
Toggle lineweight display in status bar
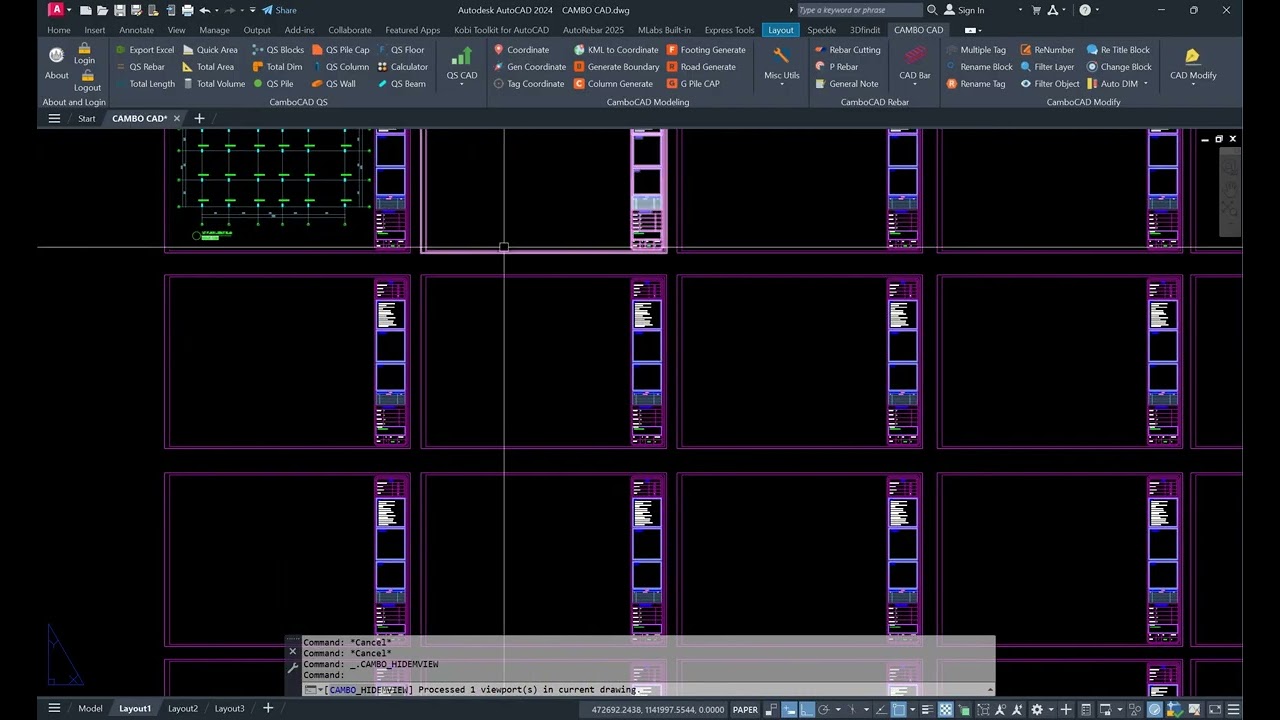(x=927, y=709)
